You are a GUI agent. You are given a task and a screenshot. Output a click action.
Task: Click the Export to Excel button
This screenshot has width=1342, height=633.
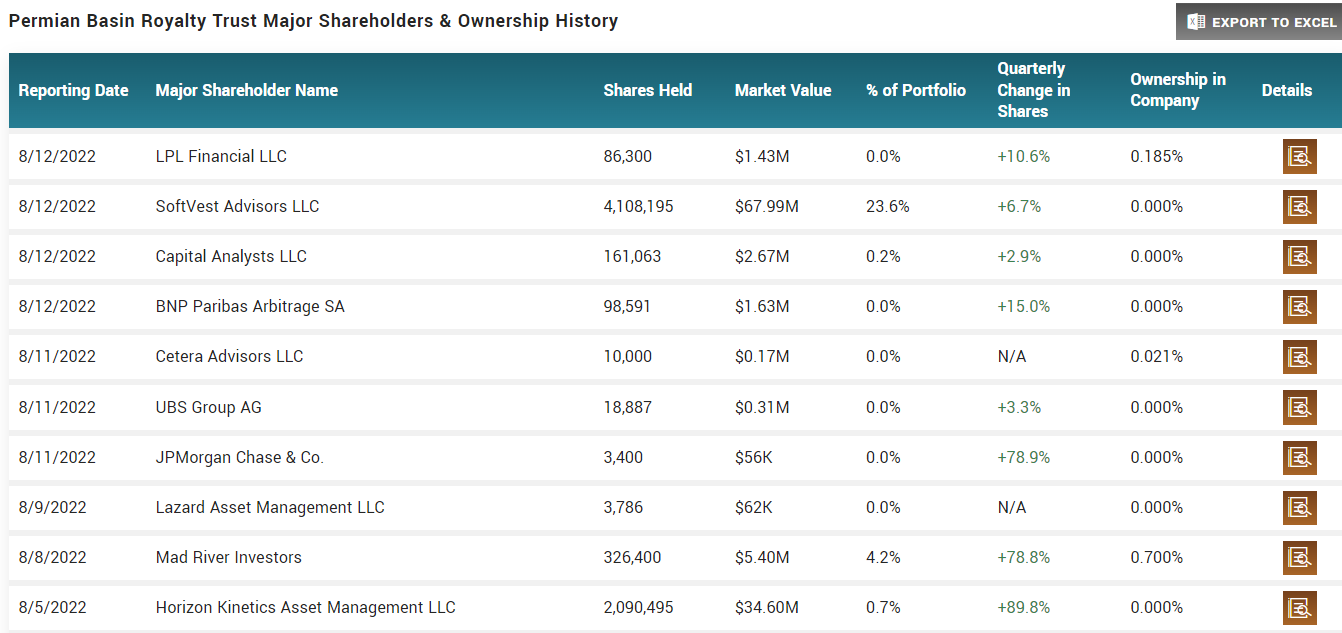1258,22
